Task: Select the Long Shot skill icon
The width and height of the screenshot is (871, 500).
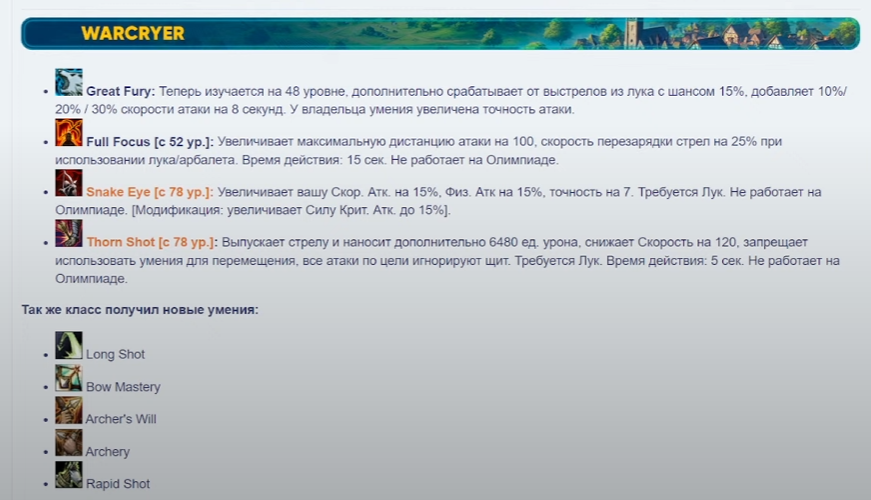Action: click(x=68, y=345)
